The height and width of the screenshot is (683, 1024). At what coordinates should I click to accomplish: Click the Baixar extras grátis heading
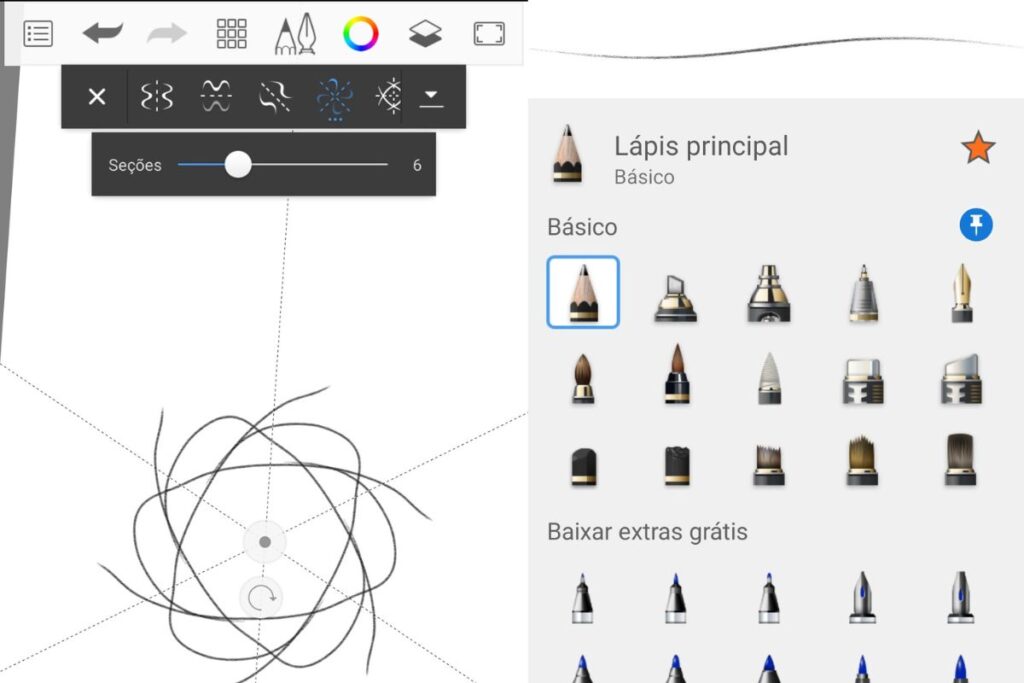click(x=647, y=532)
